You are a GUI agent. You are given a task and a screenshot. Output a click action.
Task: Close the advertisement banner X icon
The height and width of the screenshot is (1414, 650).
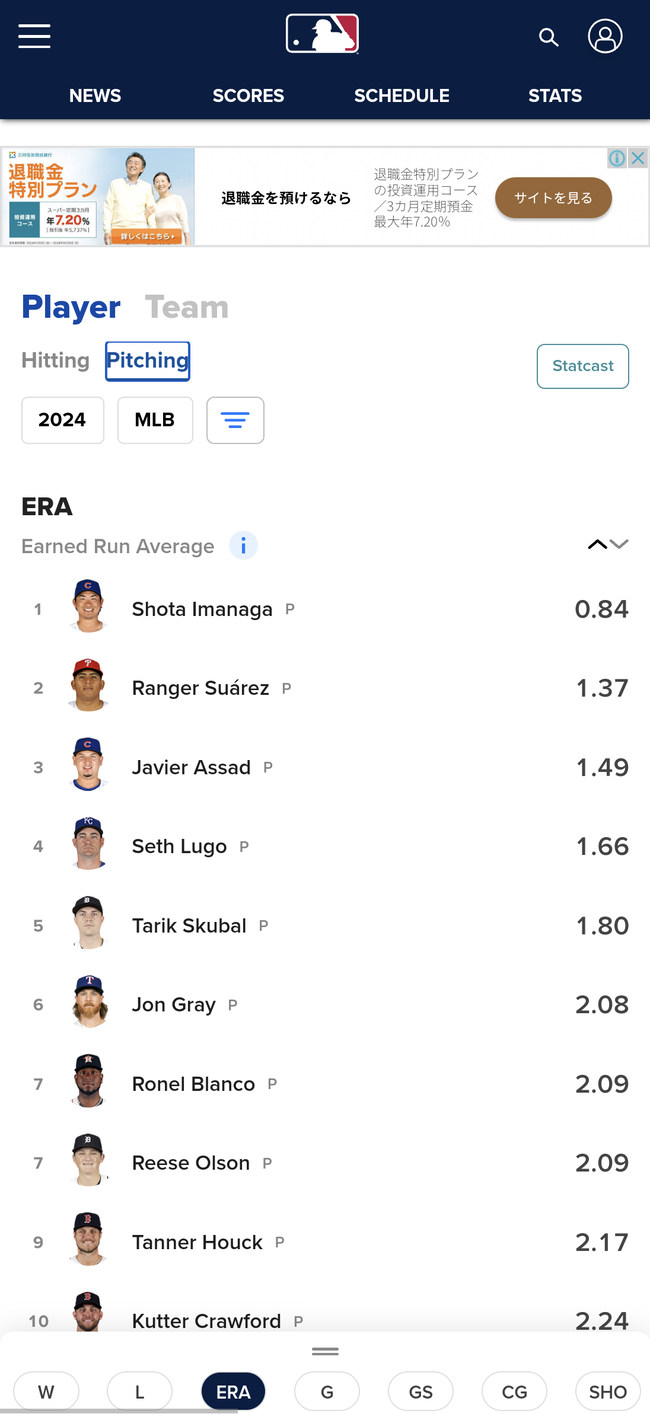coord(638,158)
